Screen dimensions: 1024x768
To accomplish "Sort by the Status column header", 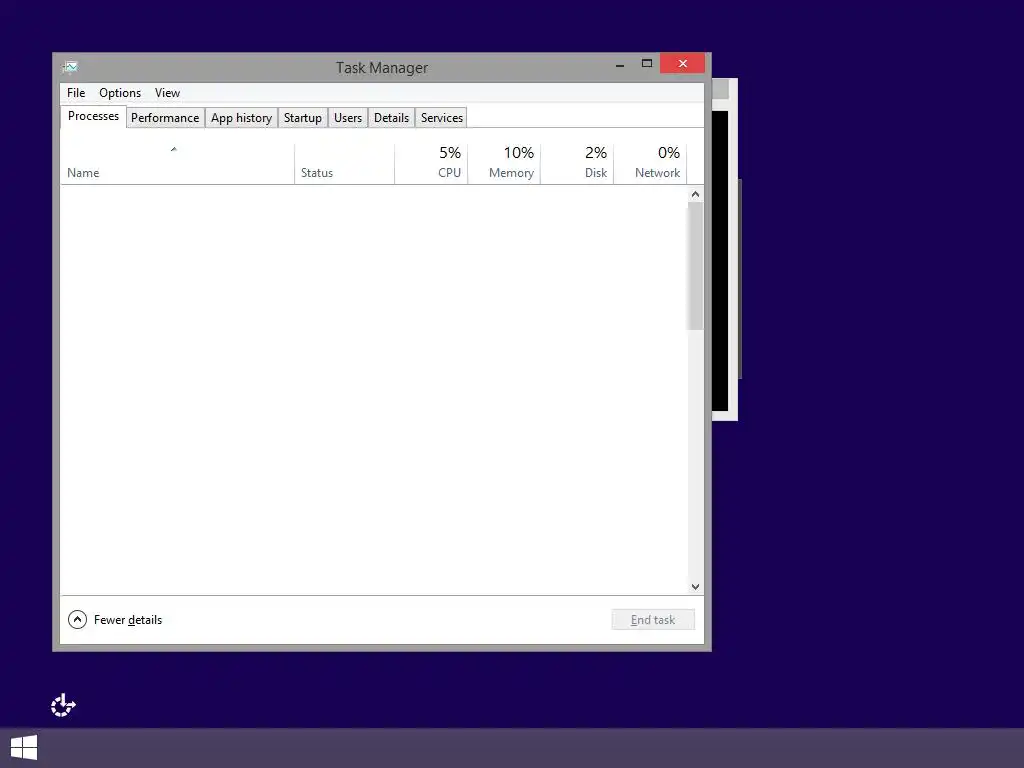I will [x=344, y=163].
